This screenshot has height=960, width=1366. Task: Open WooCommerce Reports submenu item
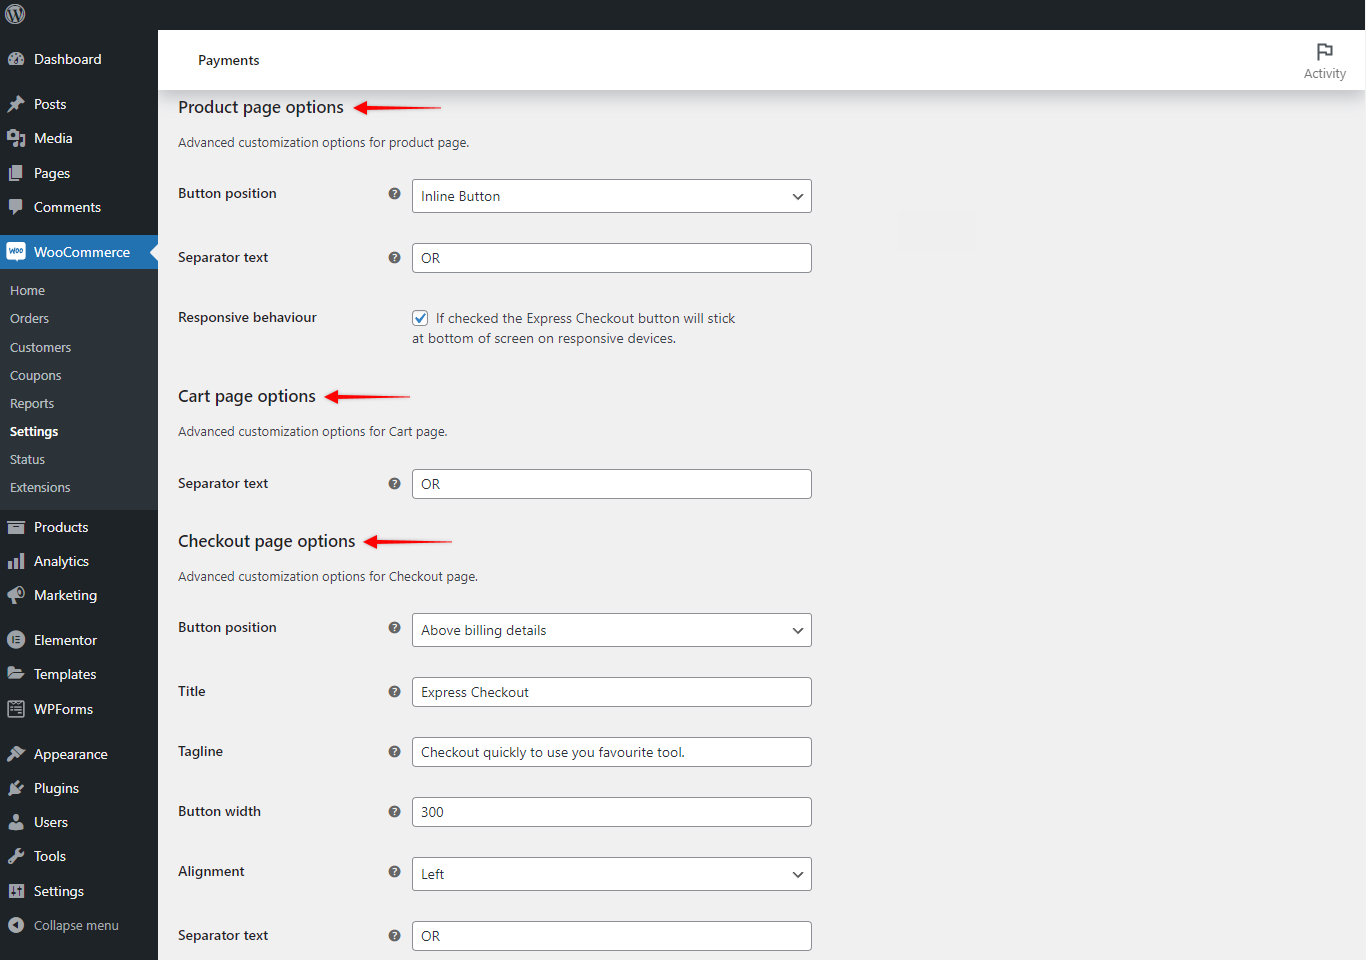(32, 404)
